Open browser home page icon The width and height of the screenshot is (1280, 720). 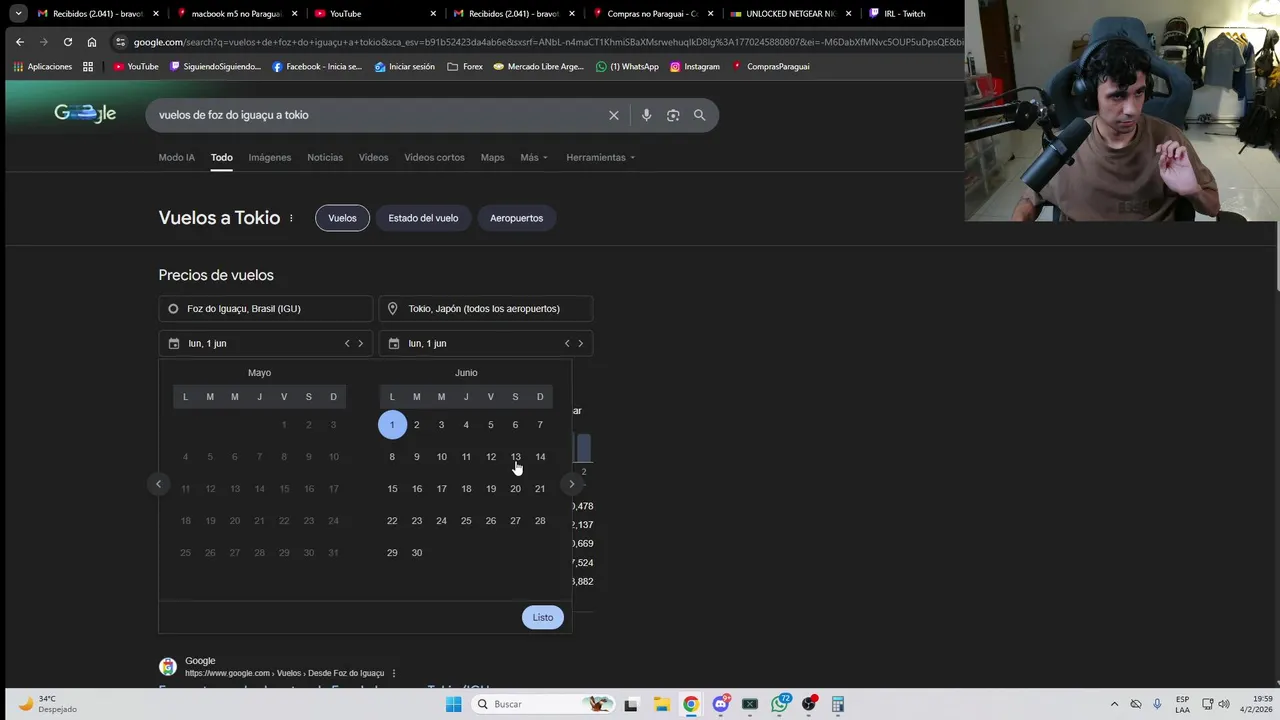pos(92,42)
